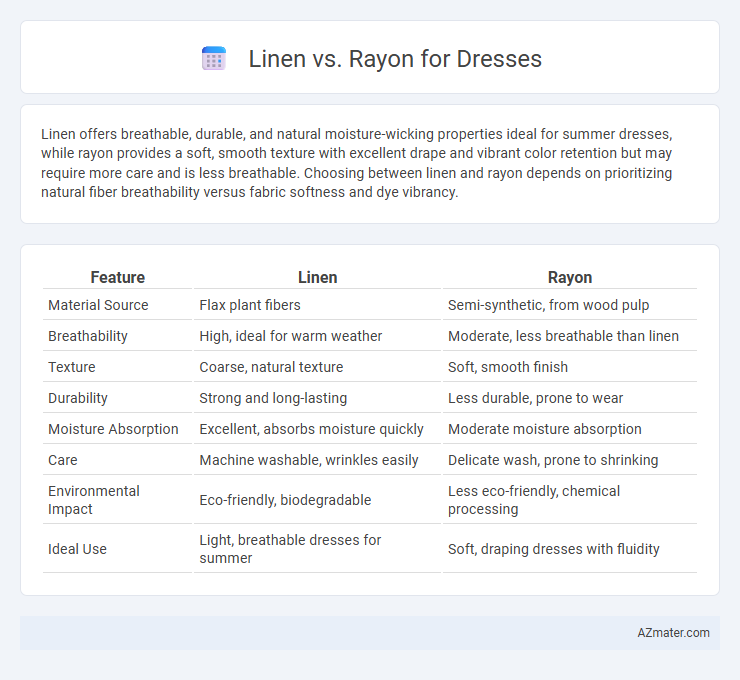Open the AZmater.com footer link
The width and height of the screenshot is (740, 680).
[673, 633]
